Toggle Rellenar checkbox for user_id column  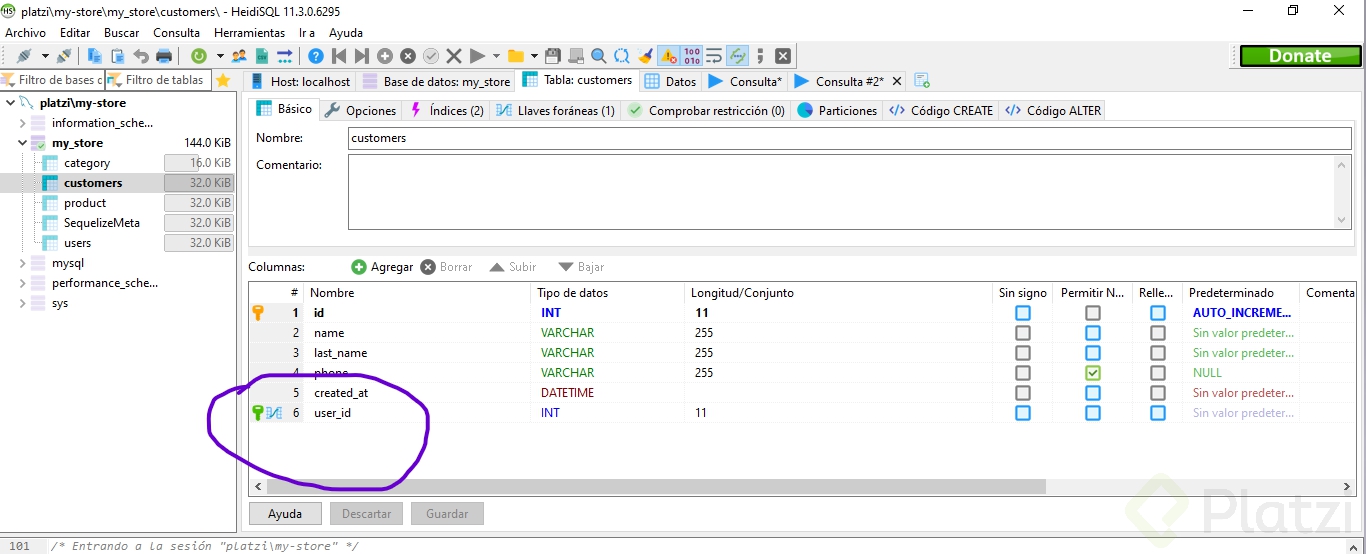click(x=1157, y=413)
